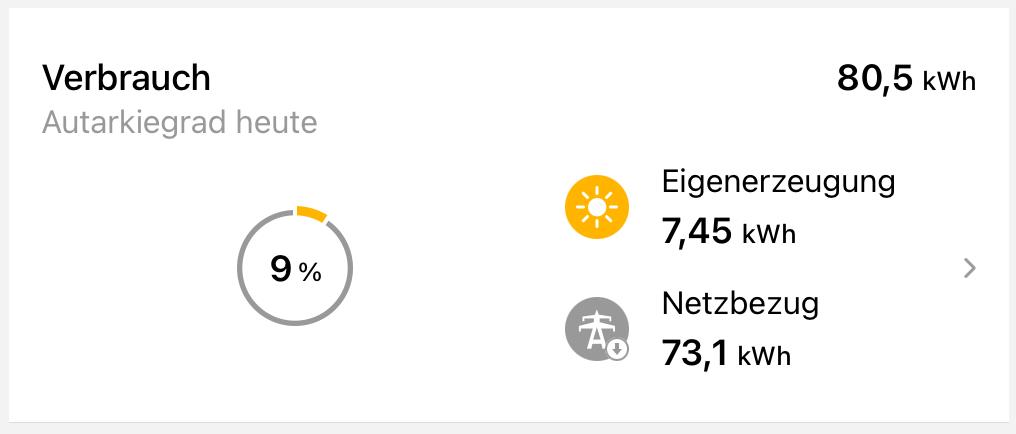Open details with the right chevron arrow
The image size is (1016, 434).
(969, 268)
